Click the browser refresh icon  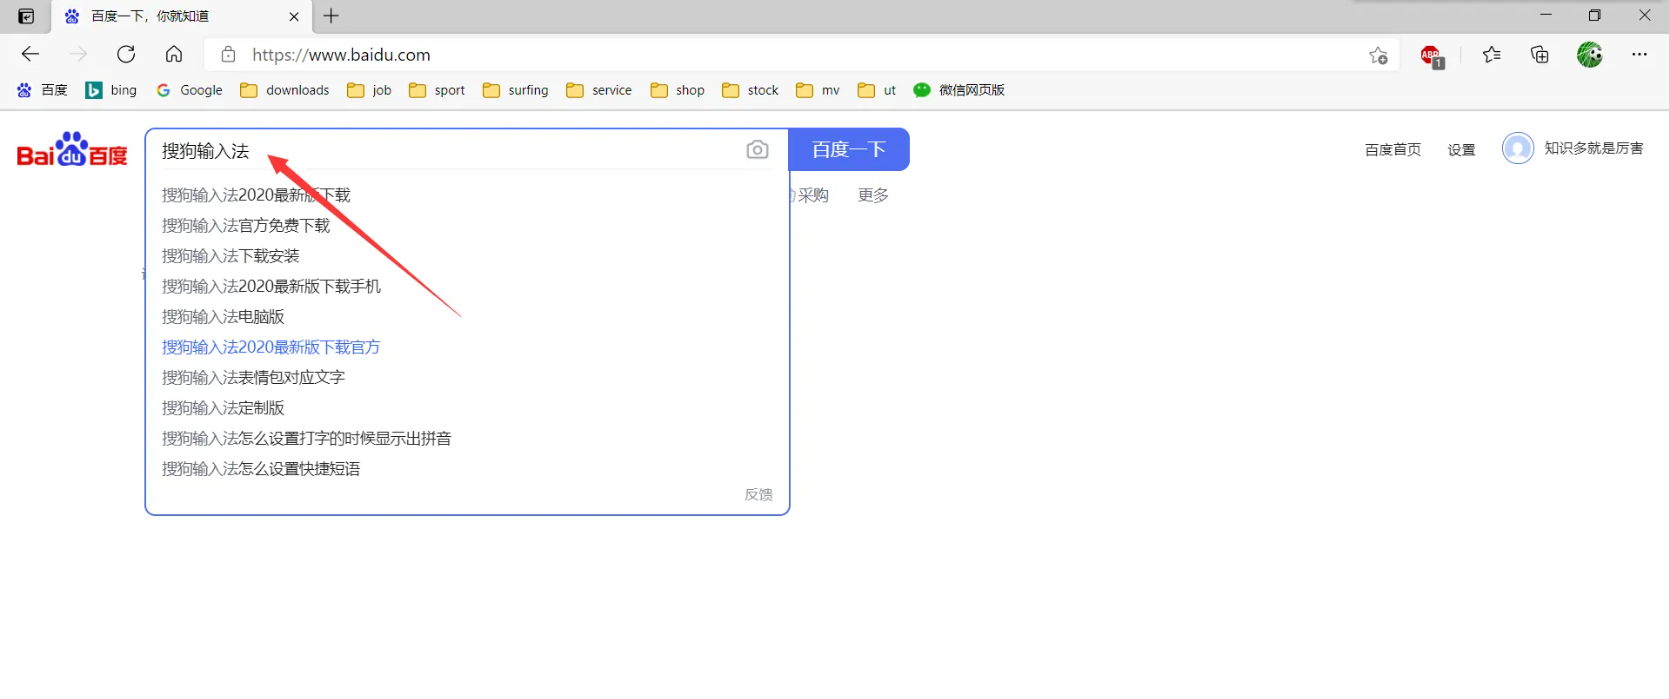pos(126,55)
